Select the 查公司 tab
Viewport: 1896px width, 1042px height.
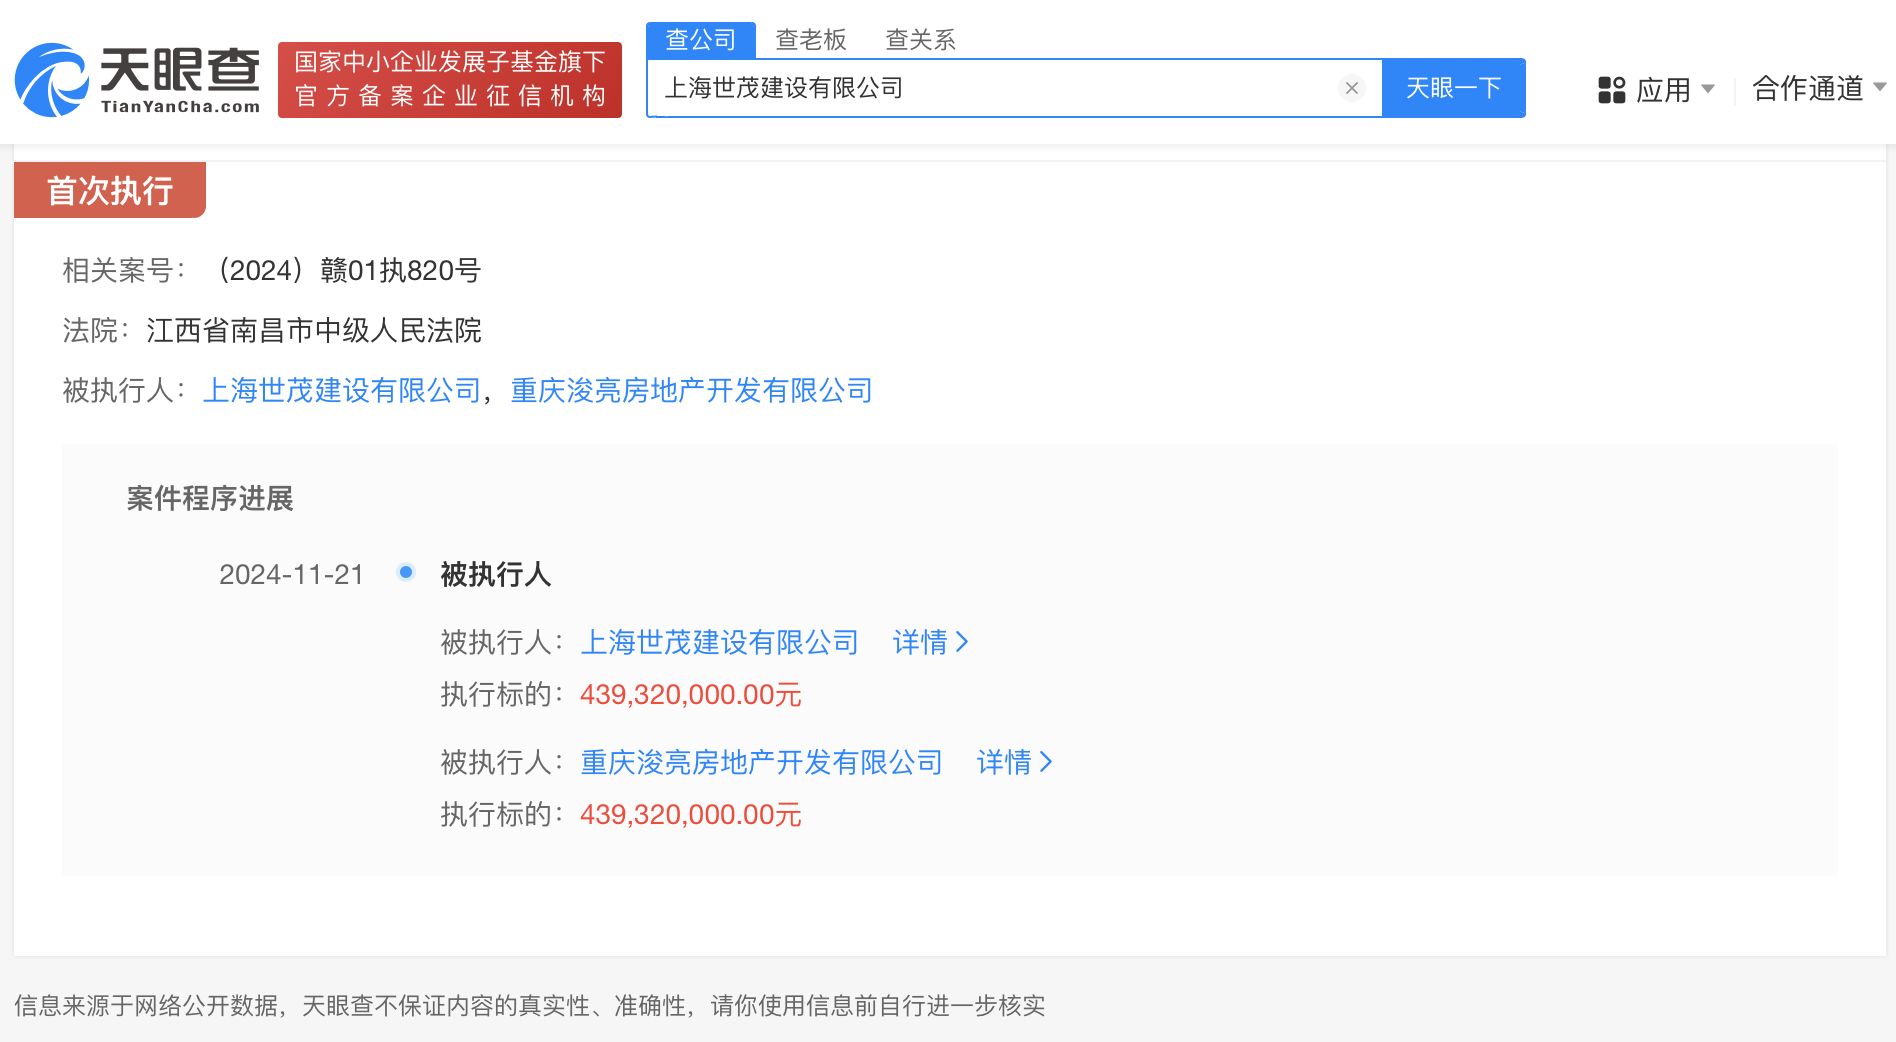[x=701, y=40]
